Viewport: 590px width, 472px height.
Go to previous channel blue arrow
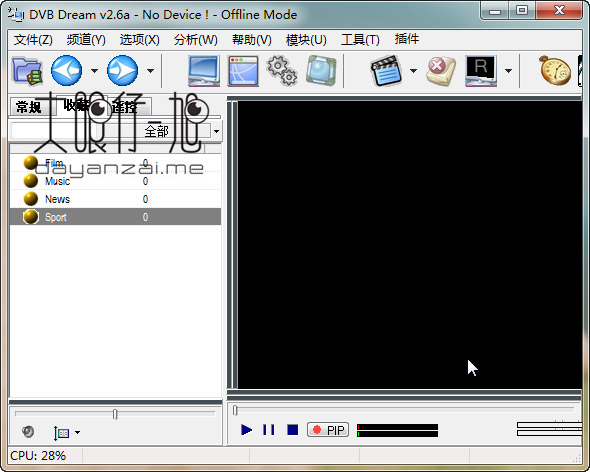[x=67, y=70]
